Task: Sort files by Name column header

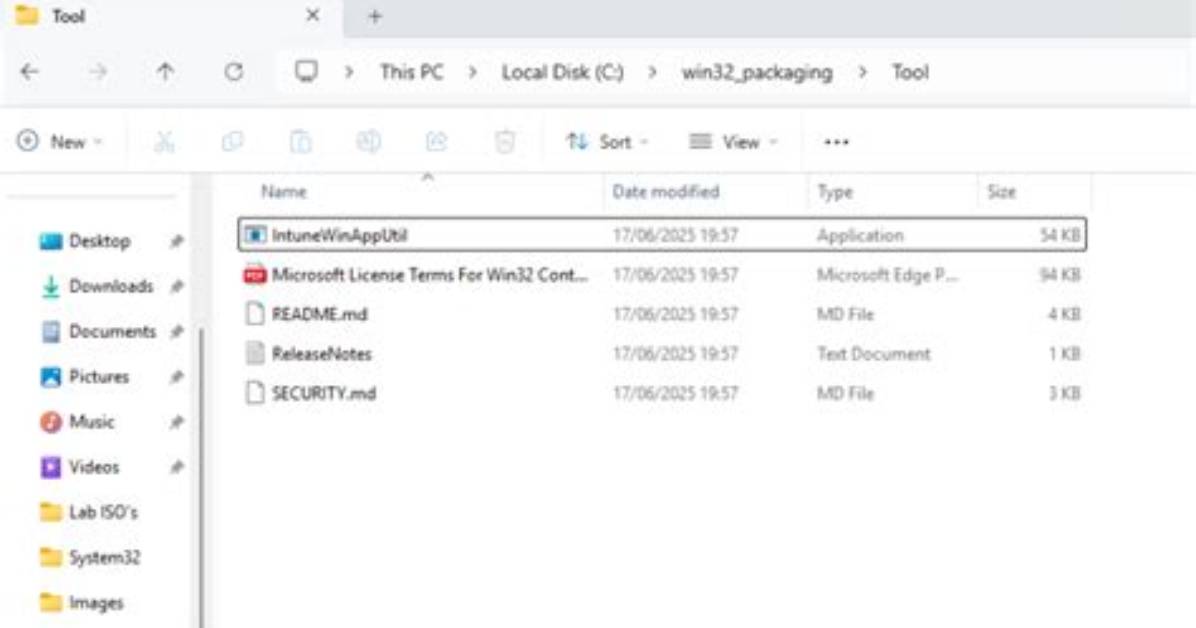Action: [284, 192]
